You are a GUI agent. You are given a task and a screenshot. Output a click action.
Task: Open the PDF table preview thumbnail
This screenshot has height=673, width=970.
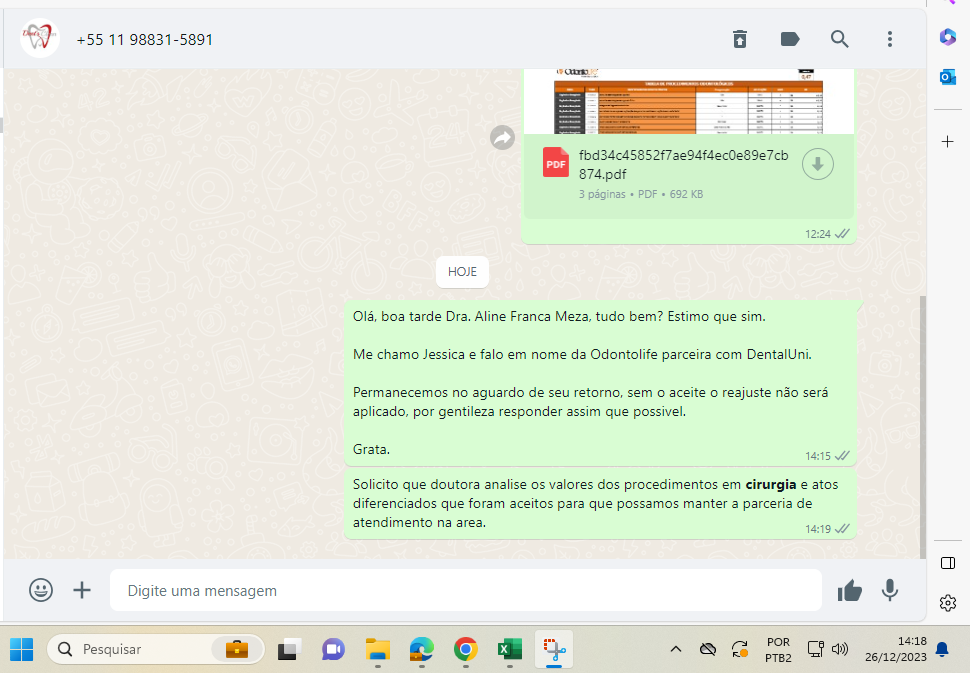tap(689, 101)
